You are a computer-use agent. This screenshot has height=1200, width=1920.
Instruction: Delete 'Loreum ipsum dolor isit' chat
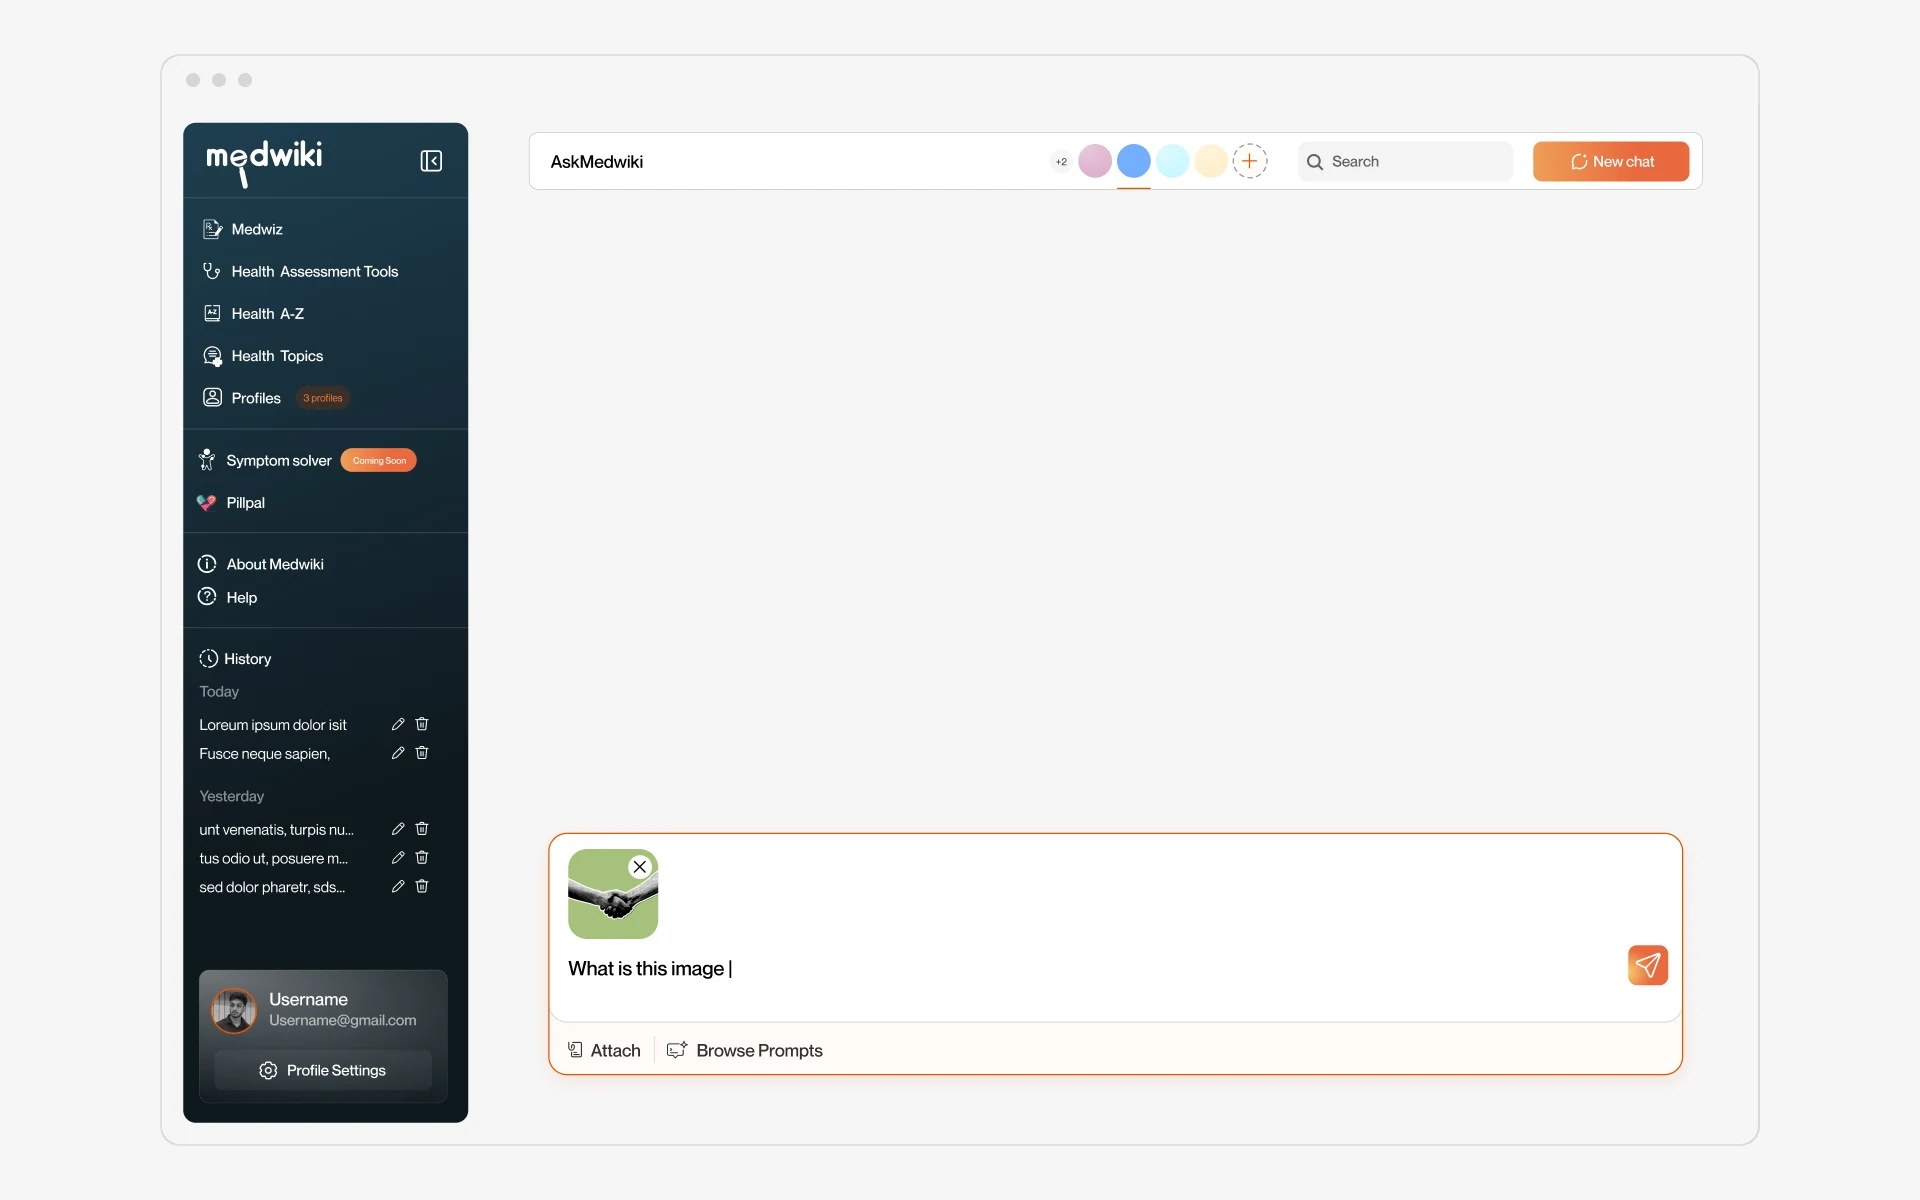[x=422, y=724]
